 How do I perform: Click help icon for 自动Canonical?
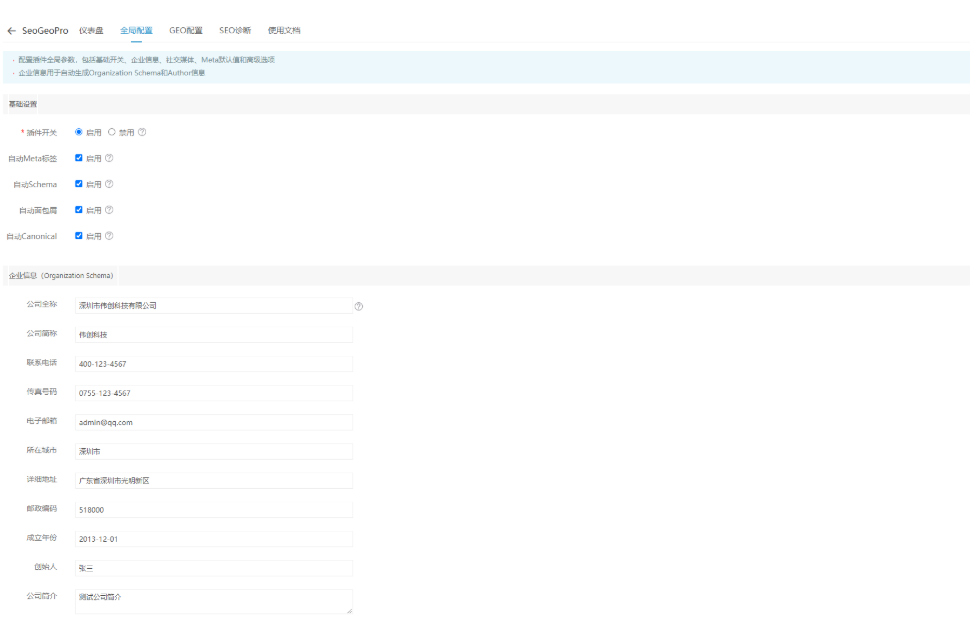(109, 236)
